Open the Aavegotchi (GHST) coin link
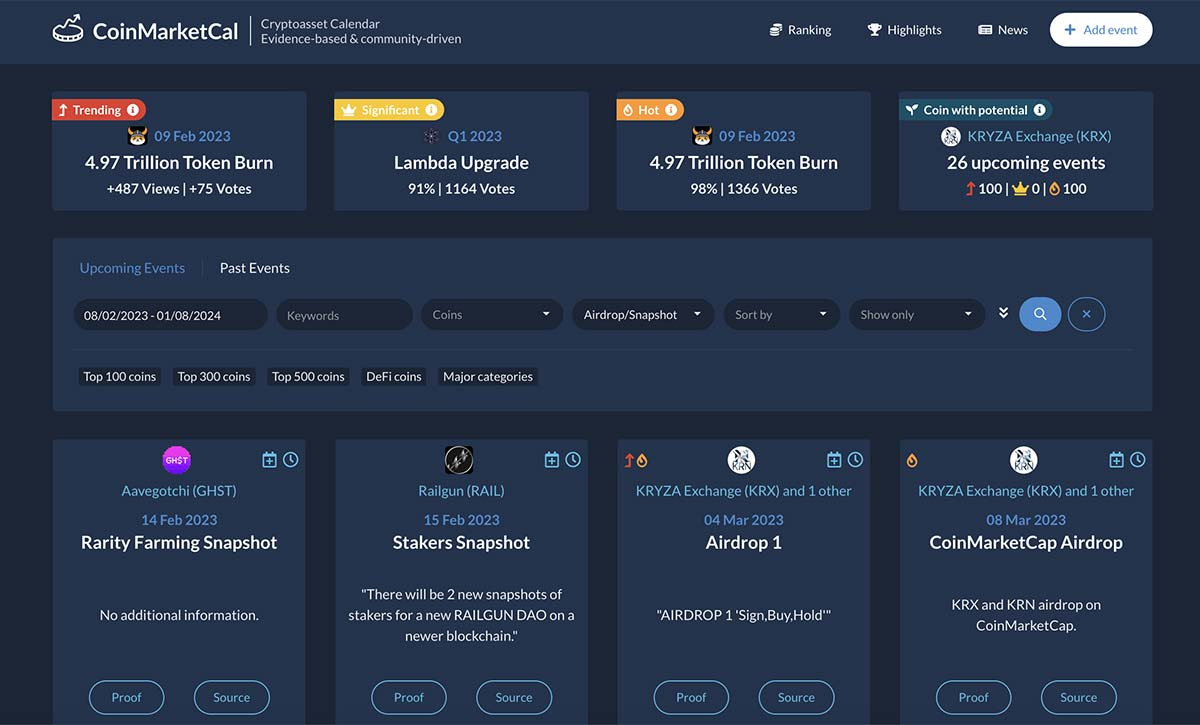The width and height of the screenshot is (1200, 725). 179,491
